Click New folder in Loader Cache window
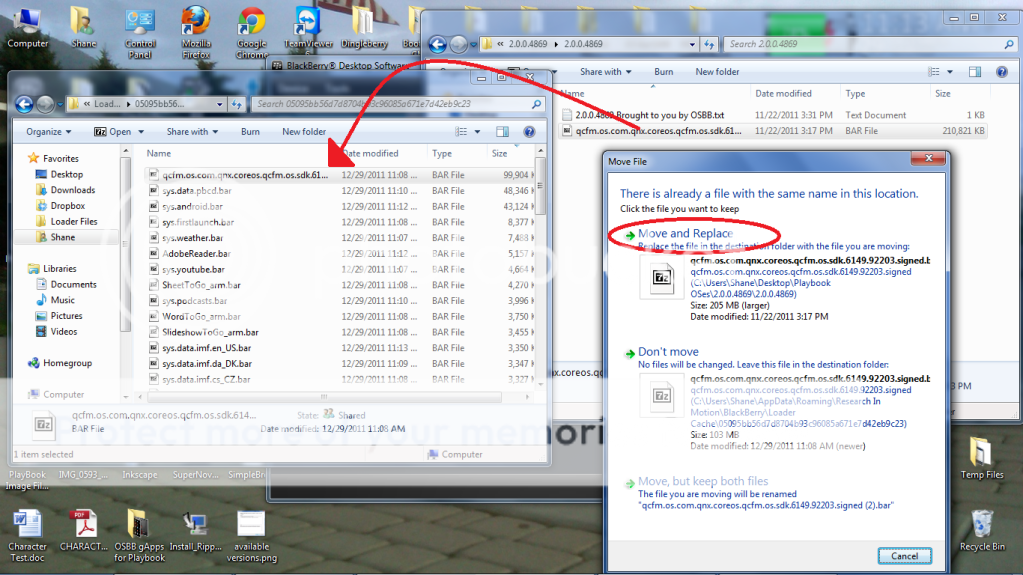This screenshot has height=575, width=1023. point(304,132)
